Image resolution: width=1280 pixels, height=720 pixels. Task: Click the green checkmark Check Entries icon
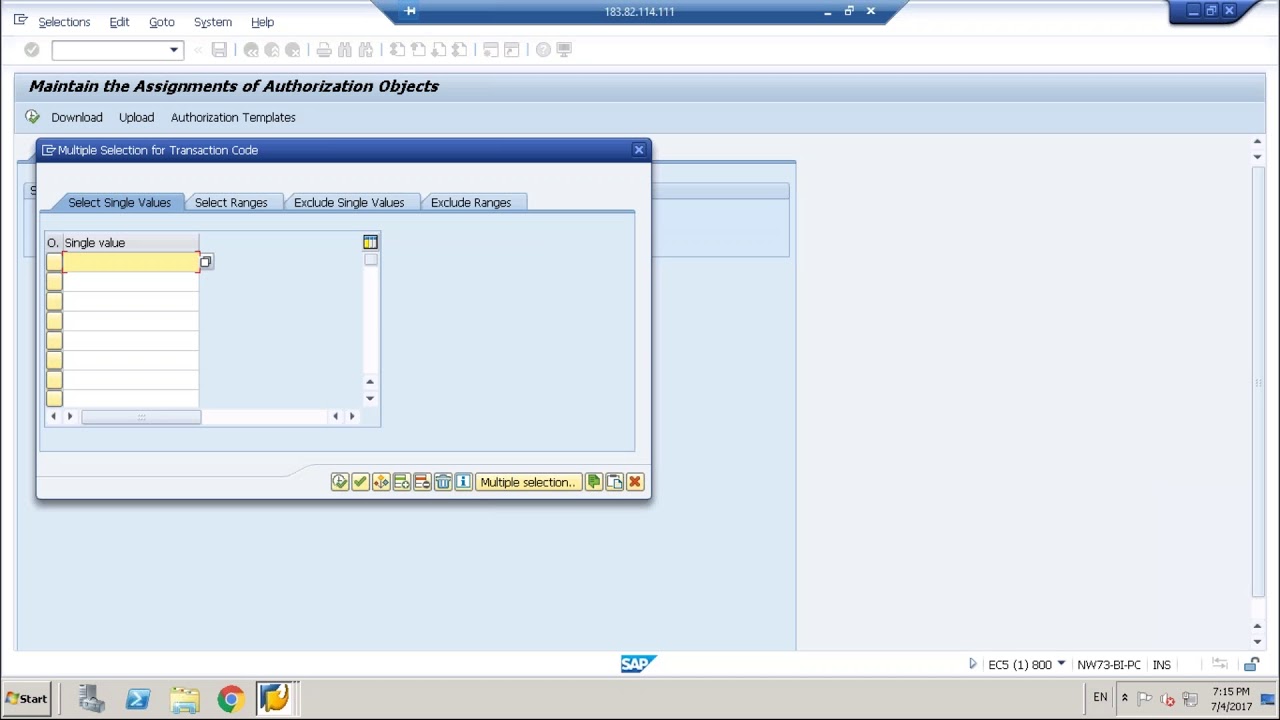tap(360, 482)
